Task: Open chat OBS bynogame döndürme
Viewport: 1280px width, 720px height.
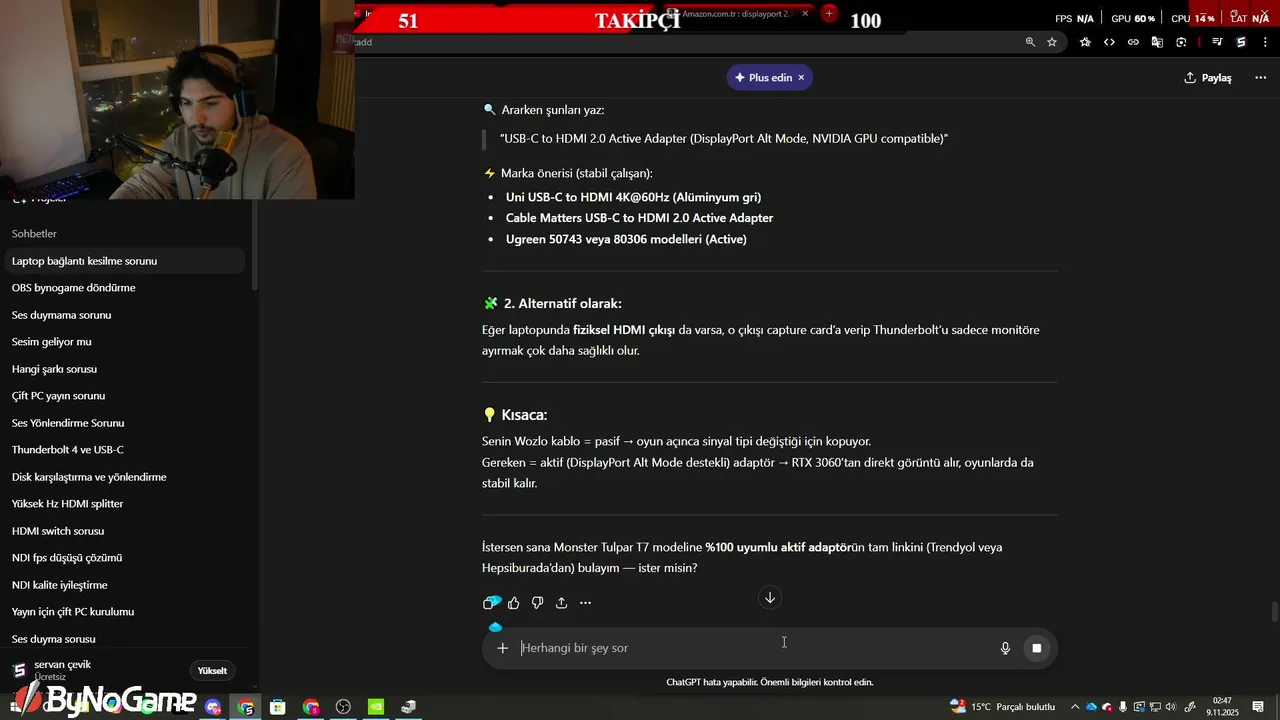Action: click(124, 288)
